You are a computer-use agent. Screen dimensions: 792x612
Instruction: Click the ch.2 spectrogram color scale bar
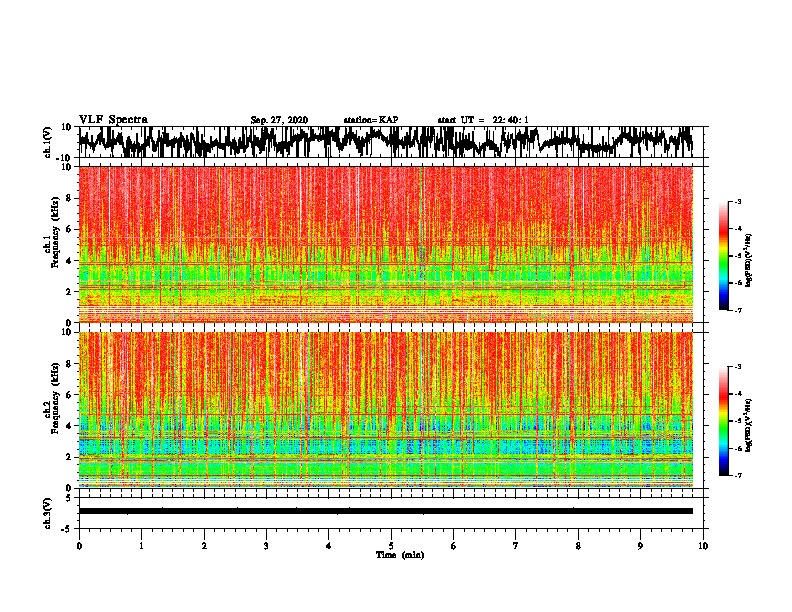point(723,421)
